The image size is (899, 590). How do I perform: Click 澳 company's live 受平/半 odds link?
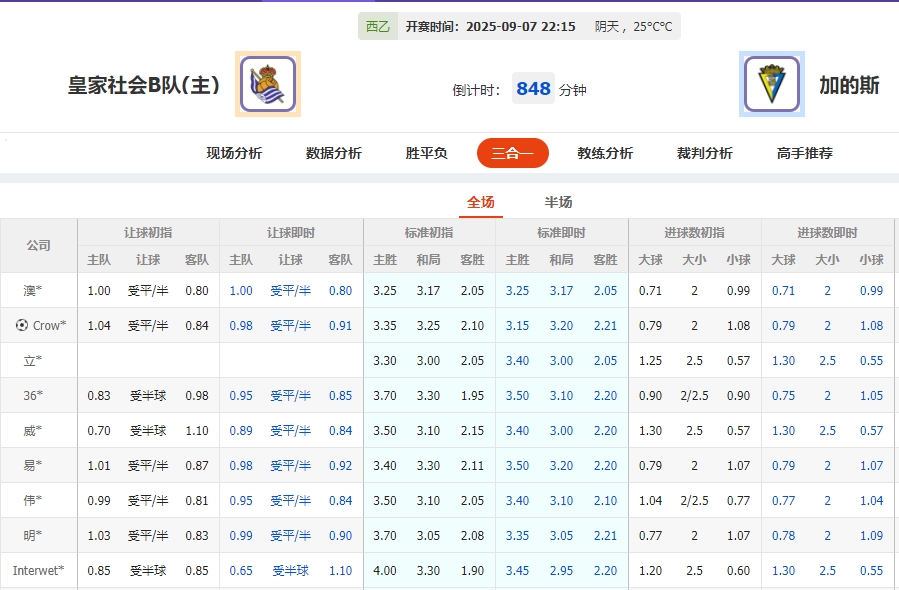[290, 290]
